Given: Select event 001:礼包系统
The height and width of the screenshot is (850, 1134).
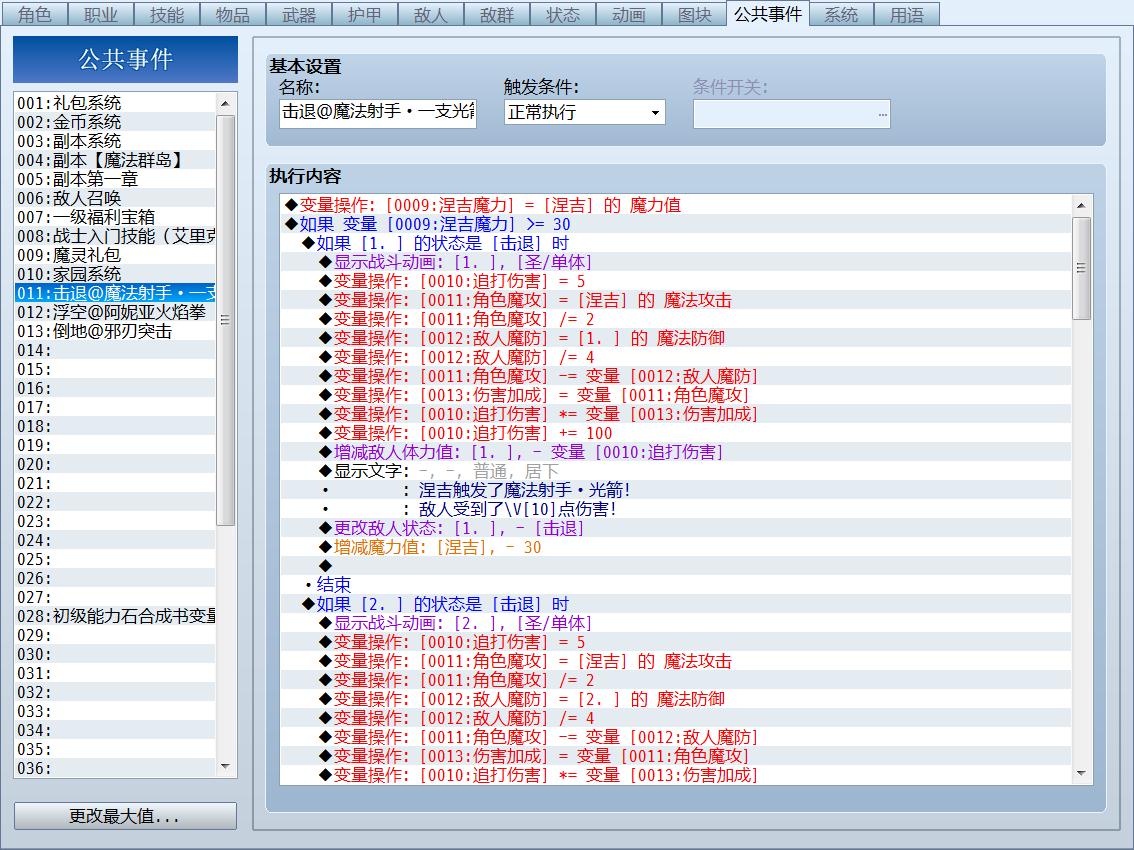Looking at the screenshot, I should click(x=115, y=103).
